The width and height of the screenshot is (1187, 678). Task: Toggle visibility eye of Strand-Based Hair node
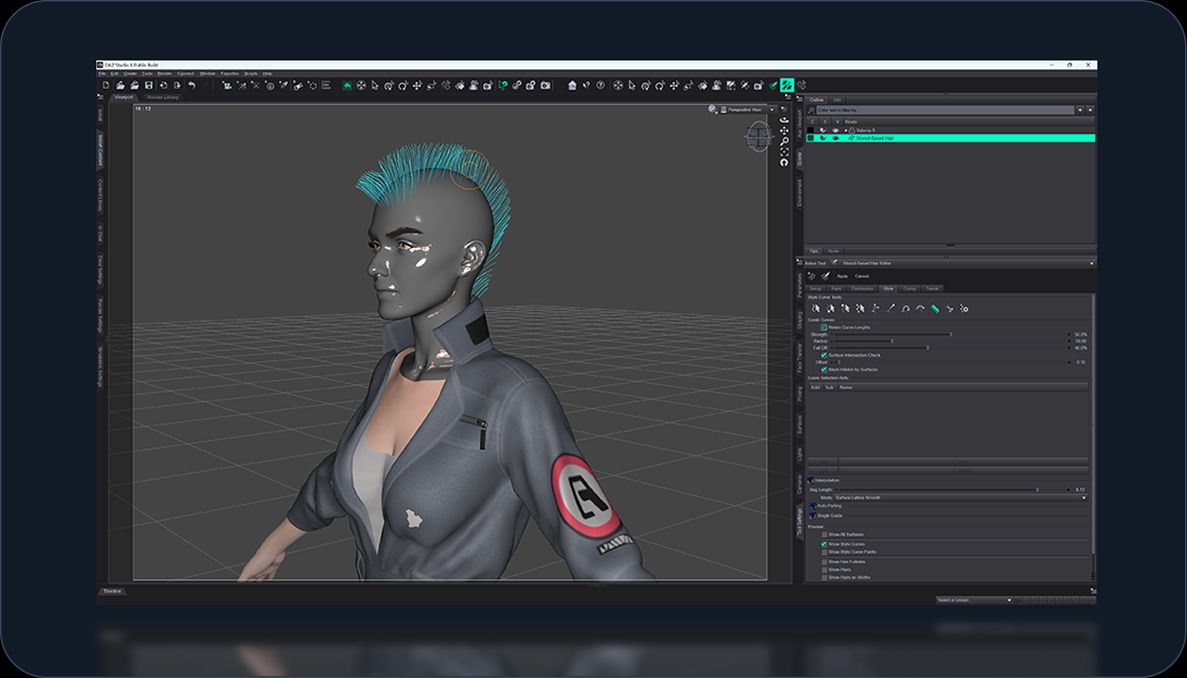pyautogui.click(x=836, y=138)
